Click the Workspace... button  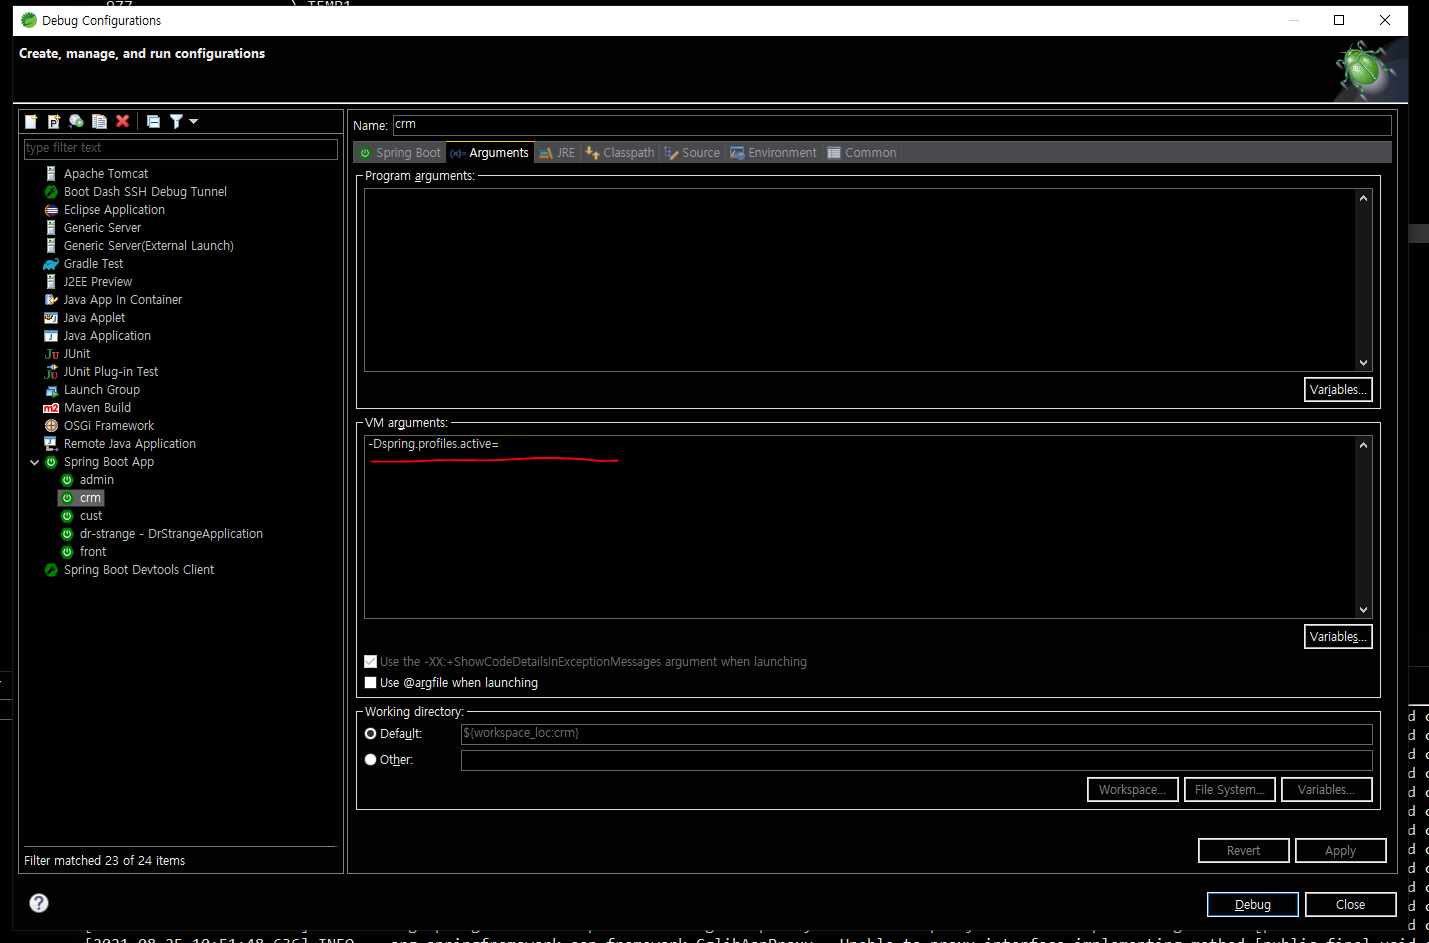click(x=1133, y=790)
